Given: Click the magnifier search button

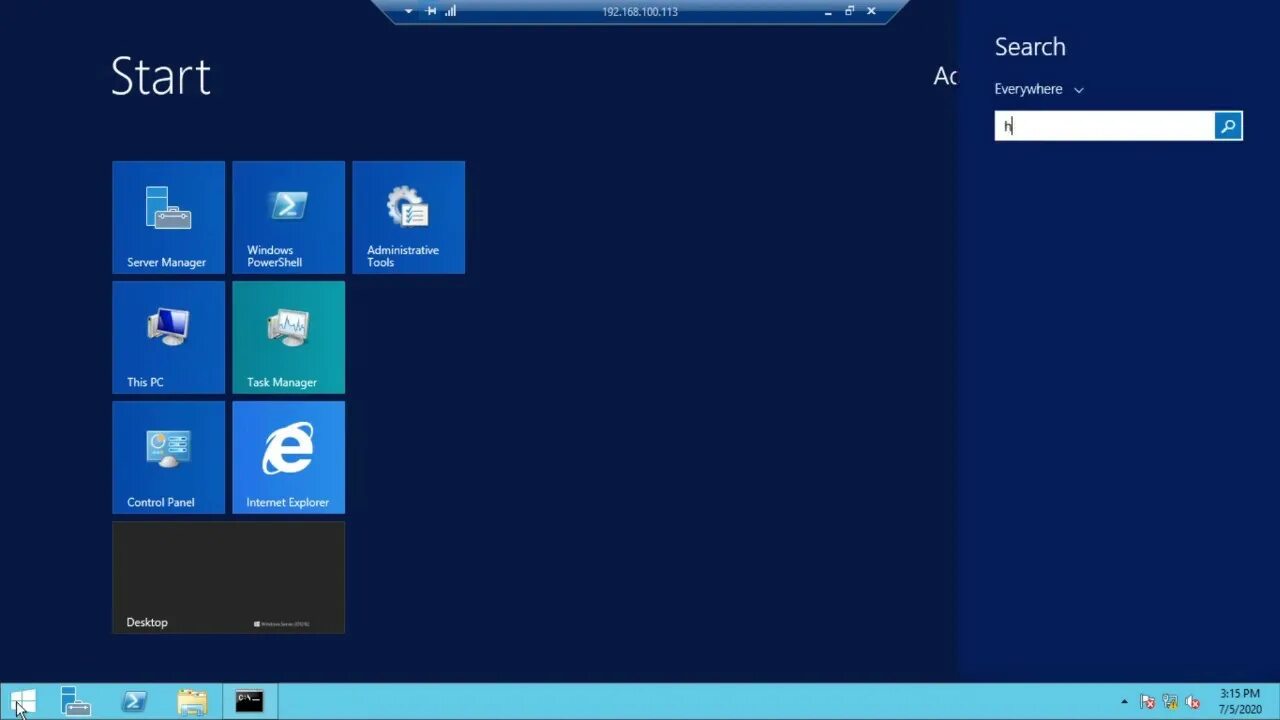Looking at the screenshot, I should click(1228, 125).
